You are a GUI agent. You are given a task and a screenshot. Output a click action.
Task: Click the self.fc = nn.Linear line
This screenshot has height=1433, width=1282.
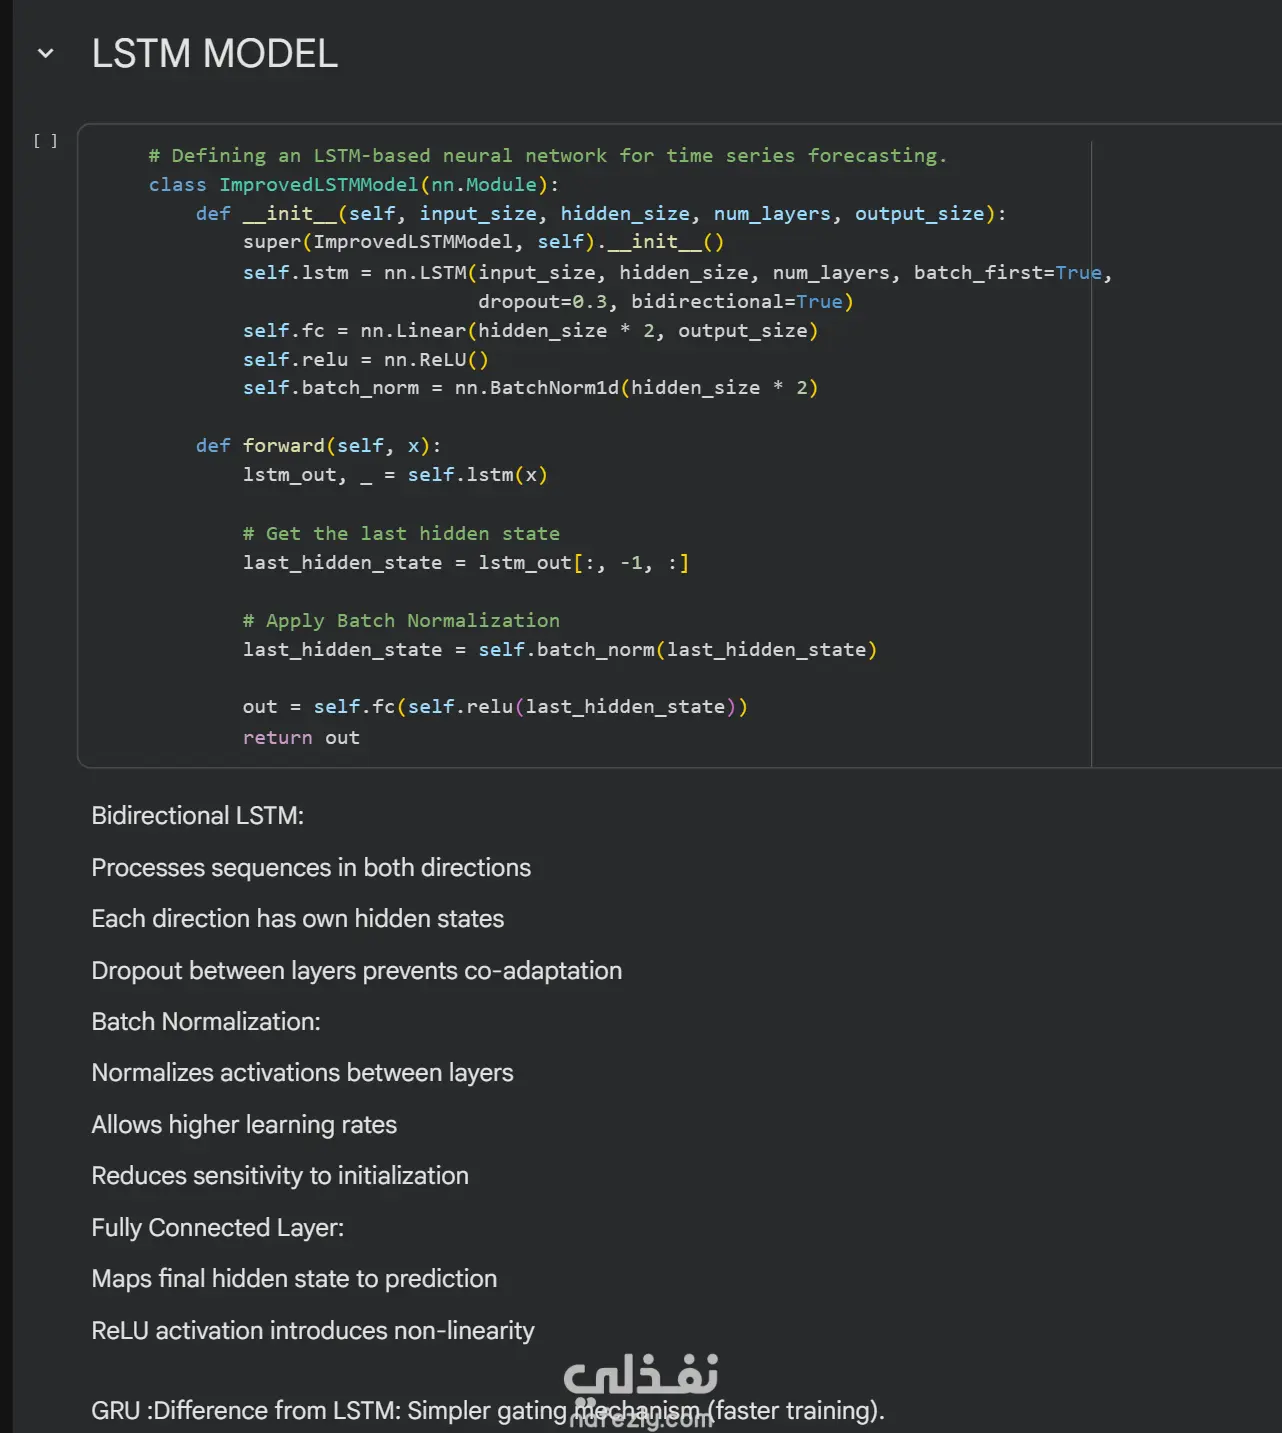click(530, 331)
